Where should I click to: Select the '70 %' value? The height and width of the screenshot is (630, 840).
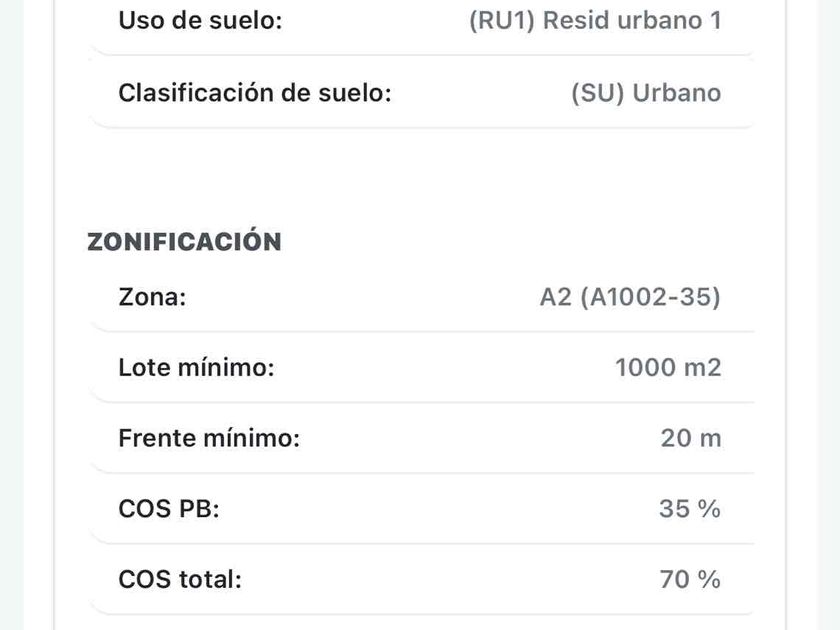click(x=689, y=579)
